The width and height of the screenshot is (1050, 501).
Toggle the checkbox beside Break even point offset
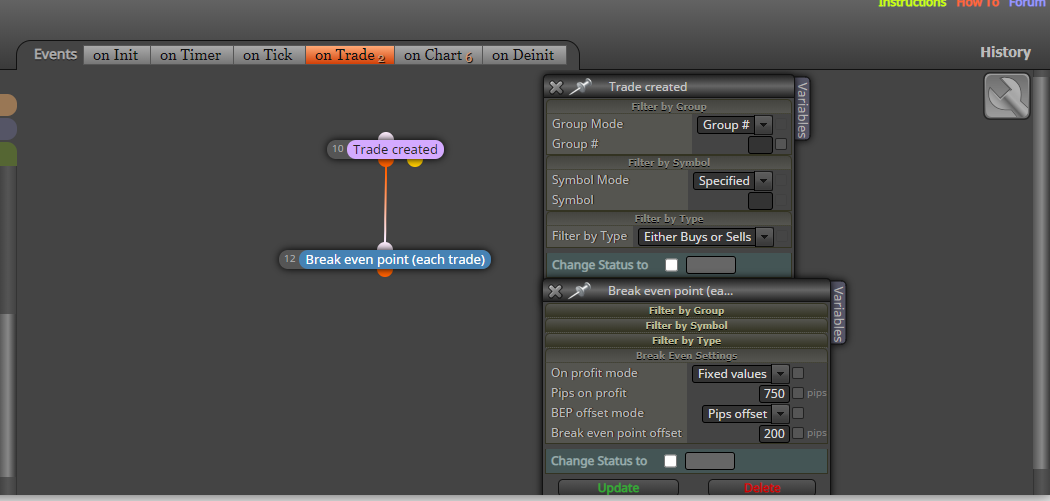pyautogui.click(x=798, y=433)
